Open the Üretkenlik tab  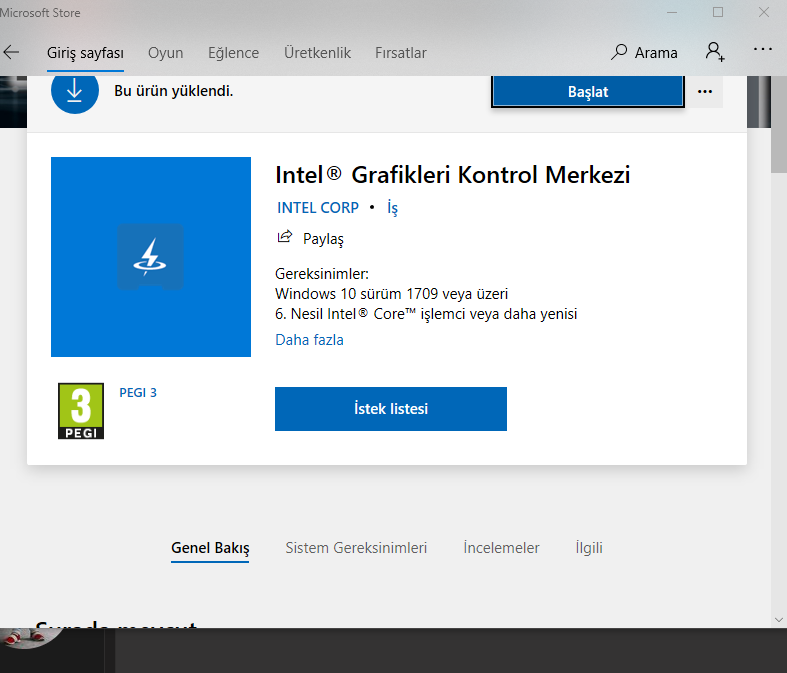point(317,53)
